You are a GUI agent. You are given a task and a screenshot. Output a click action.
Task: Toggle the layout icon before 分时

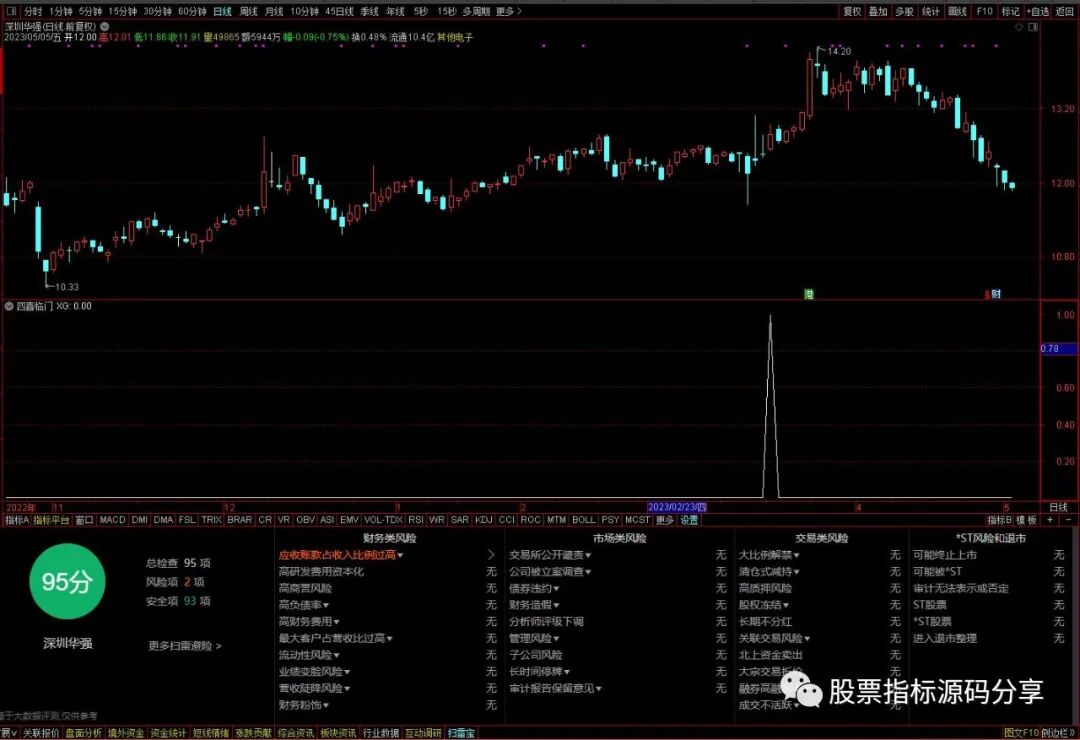(x=11, y=12)
